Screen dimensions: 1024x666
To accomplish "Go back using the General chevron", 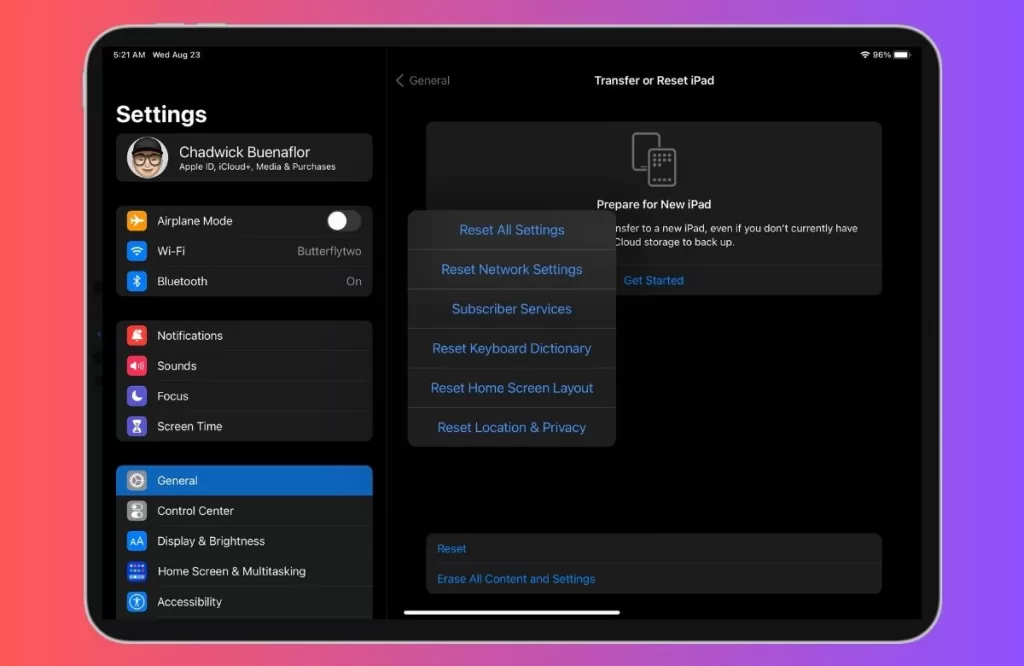I will (x=400, y=80).
